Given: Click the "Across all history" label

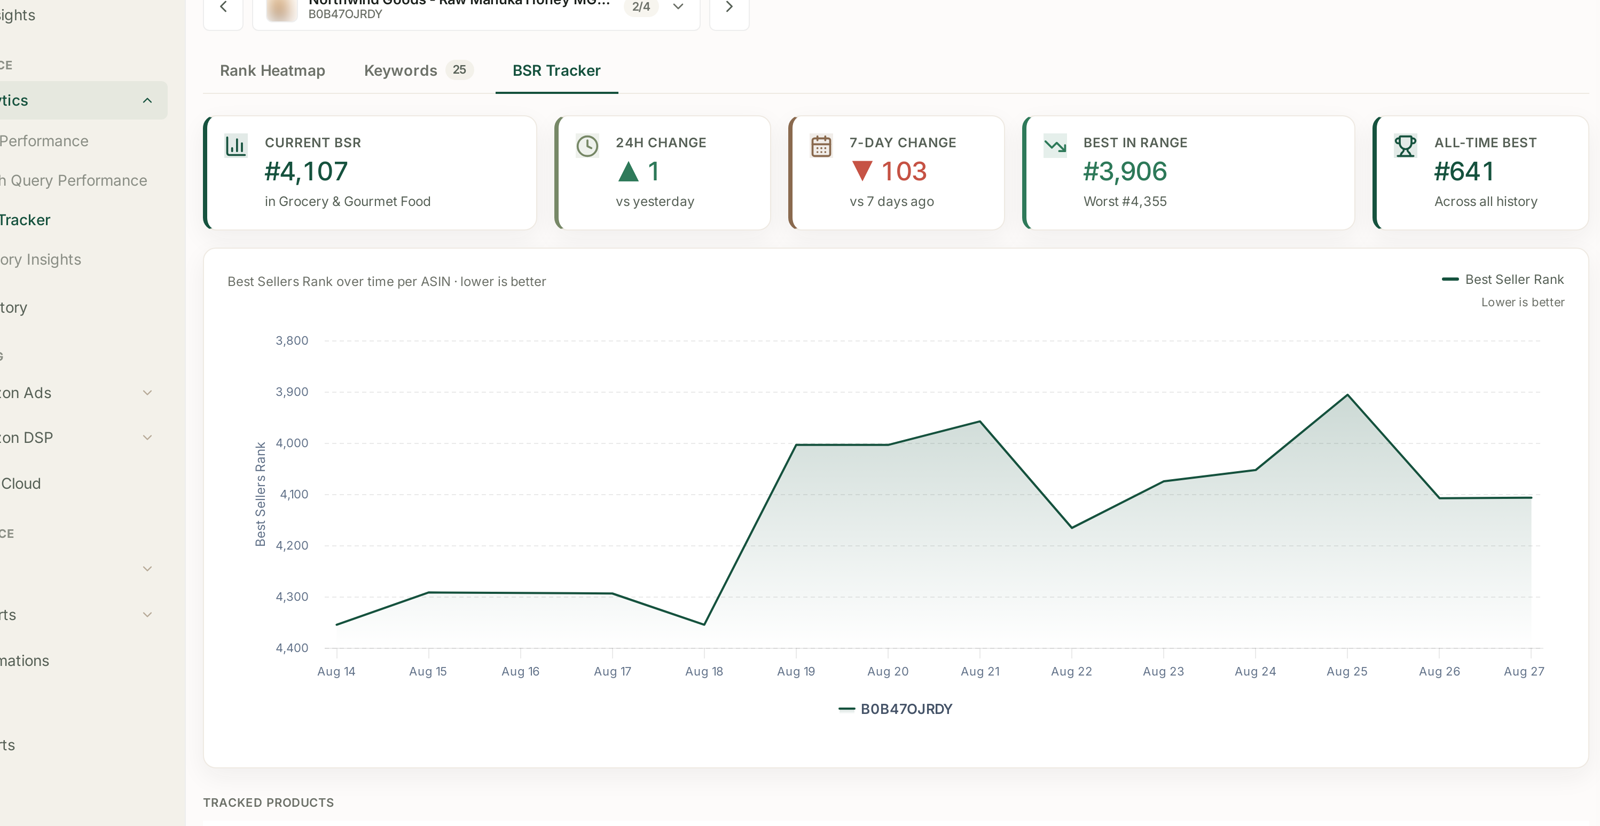Looking at the screenshot, I should click(1486, 202).
